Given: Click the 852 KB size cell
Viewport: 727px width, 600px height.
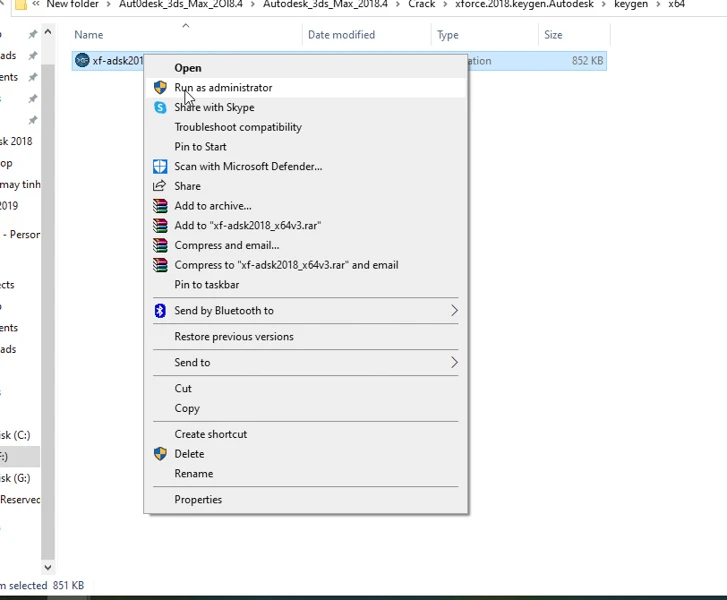Looking at the screenshot, I should [x=587, y=61].
